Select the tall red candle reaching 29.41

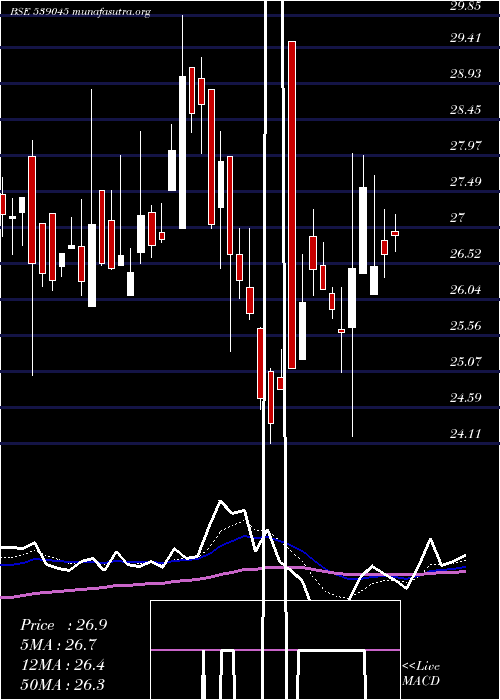[292, 204]
